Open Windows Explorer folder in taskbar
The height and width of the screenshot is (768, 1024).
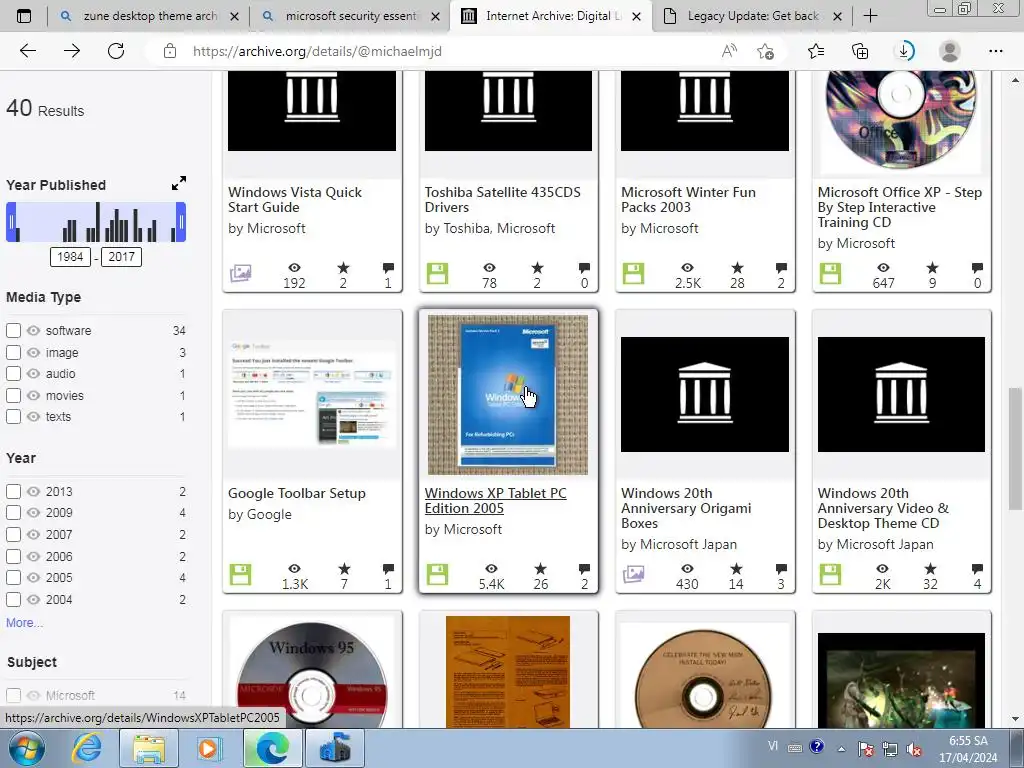(x=149, y=748)
